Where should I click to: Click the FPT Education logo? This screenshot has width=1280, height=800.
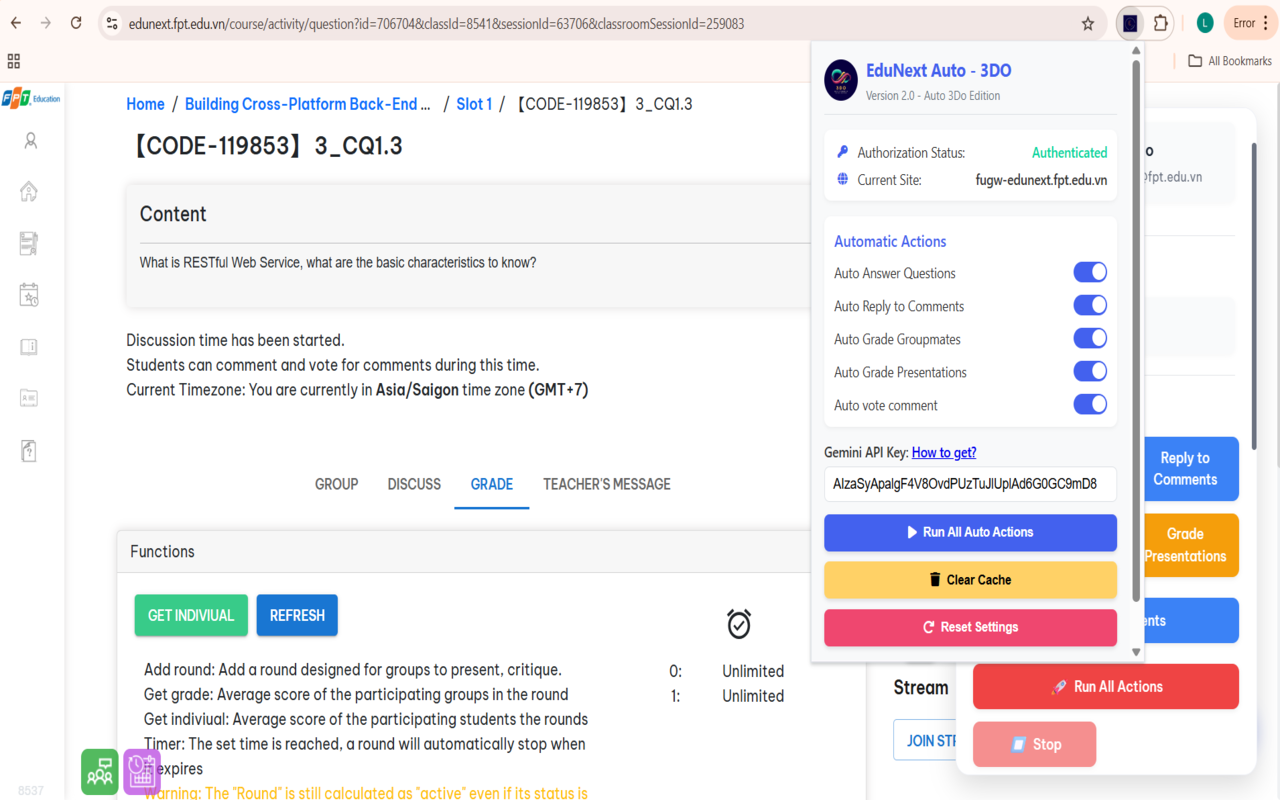[x=31, y=98]
